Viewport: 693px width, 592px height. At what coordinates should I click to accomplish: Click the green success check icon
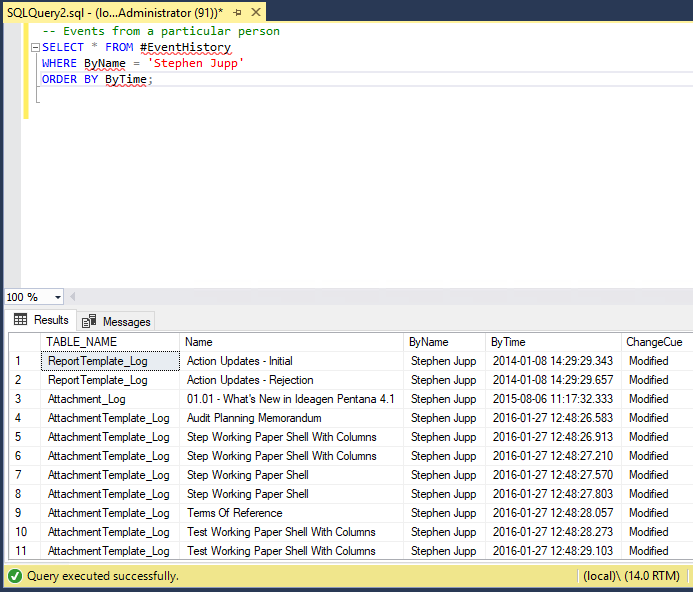[x=15, y=576]
